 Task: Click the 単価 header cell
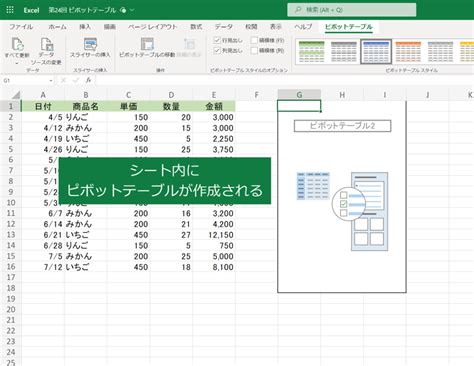point(128,106)
